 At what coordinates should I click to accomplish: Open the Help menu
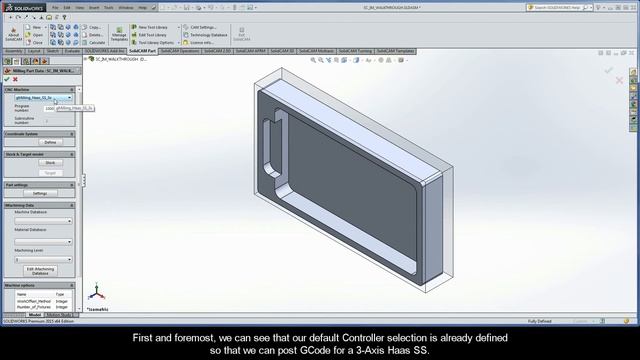[x=142, y=7]
